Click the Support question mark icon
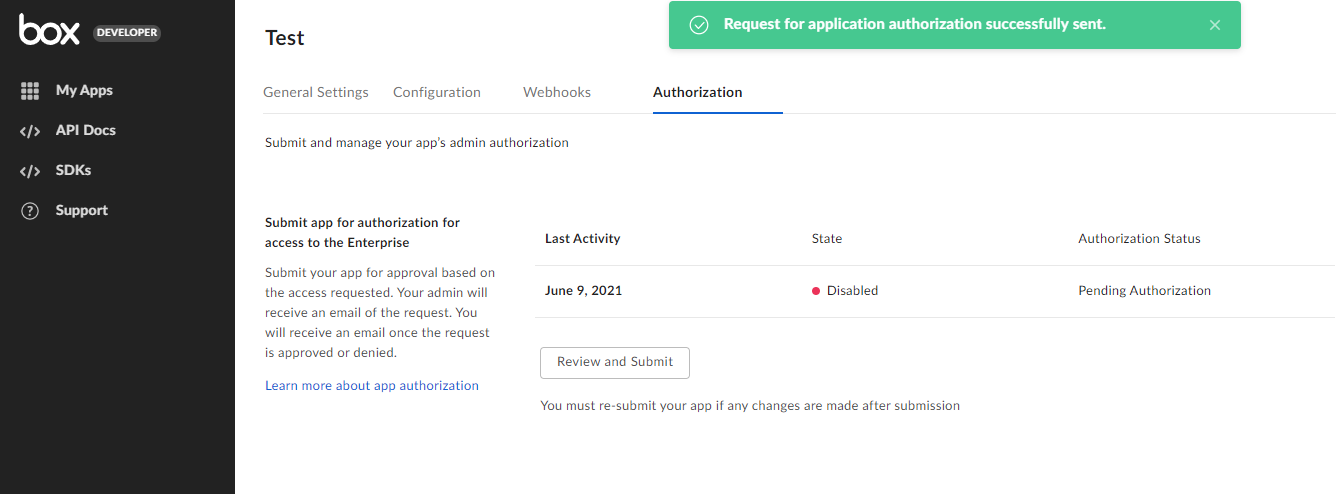The height and width of the screenshot is (494, 1336). [30, 211]
